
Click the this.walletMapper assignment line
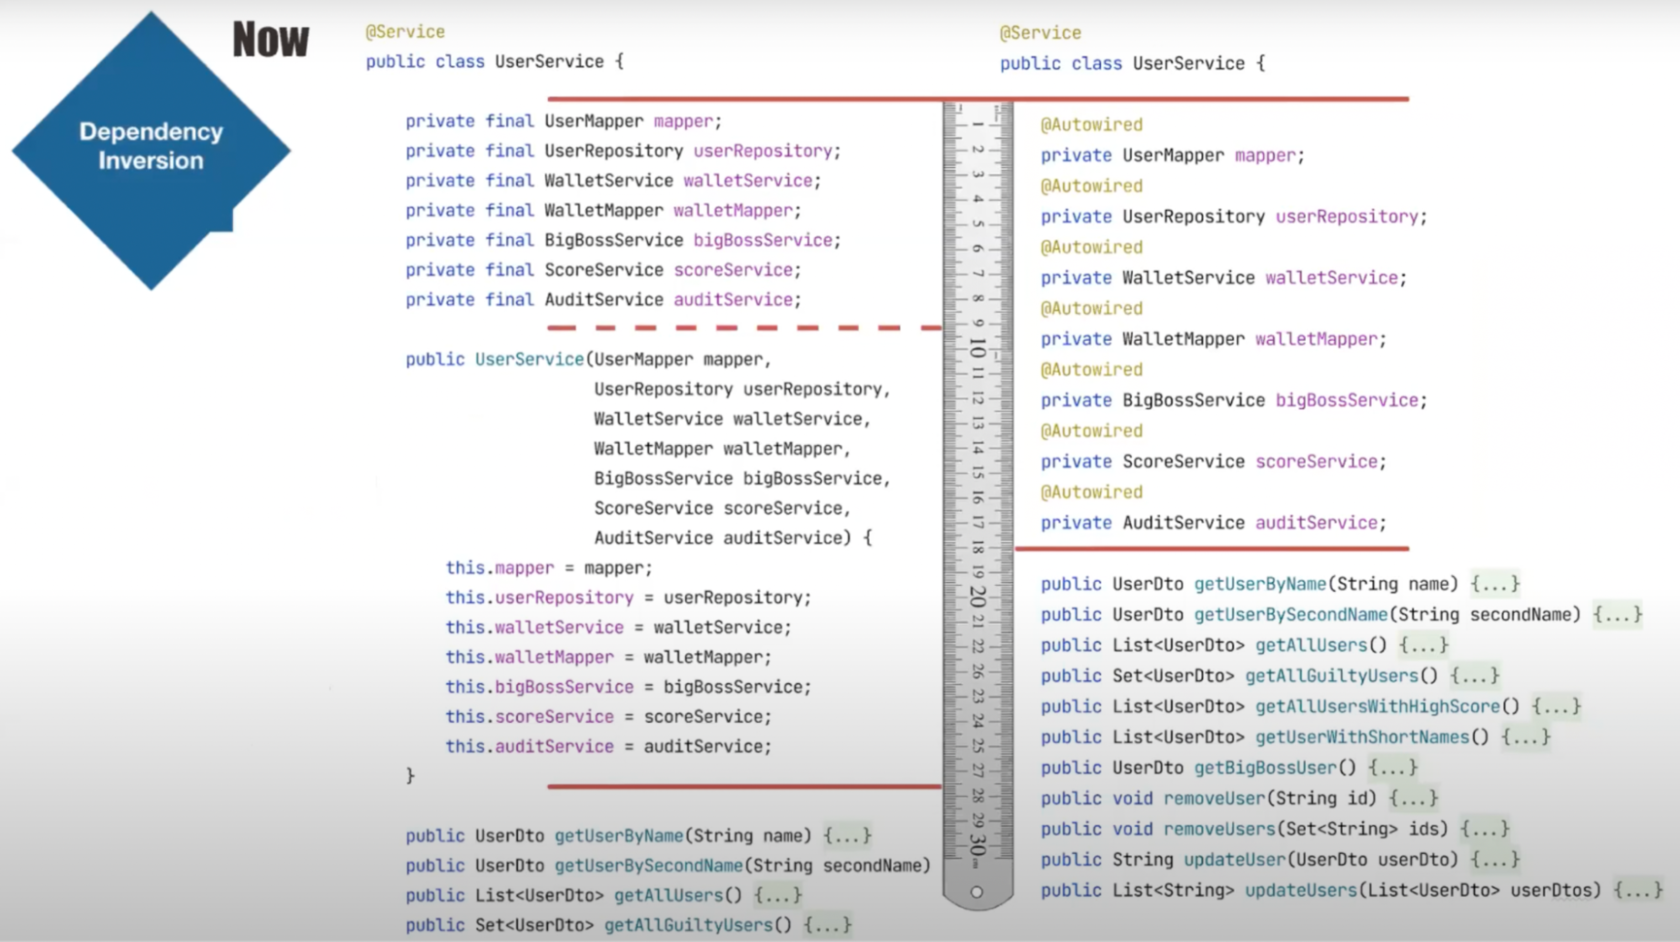pyautogui.click(x=608, y=657)
